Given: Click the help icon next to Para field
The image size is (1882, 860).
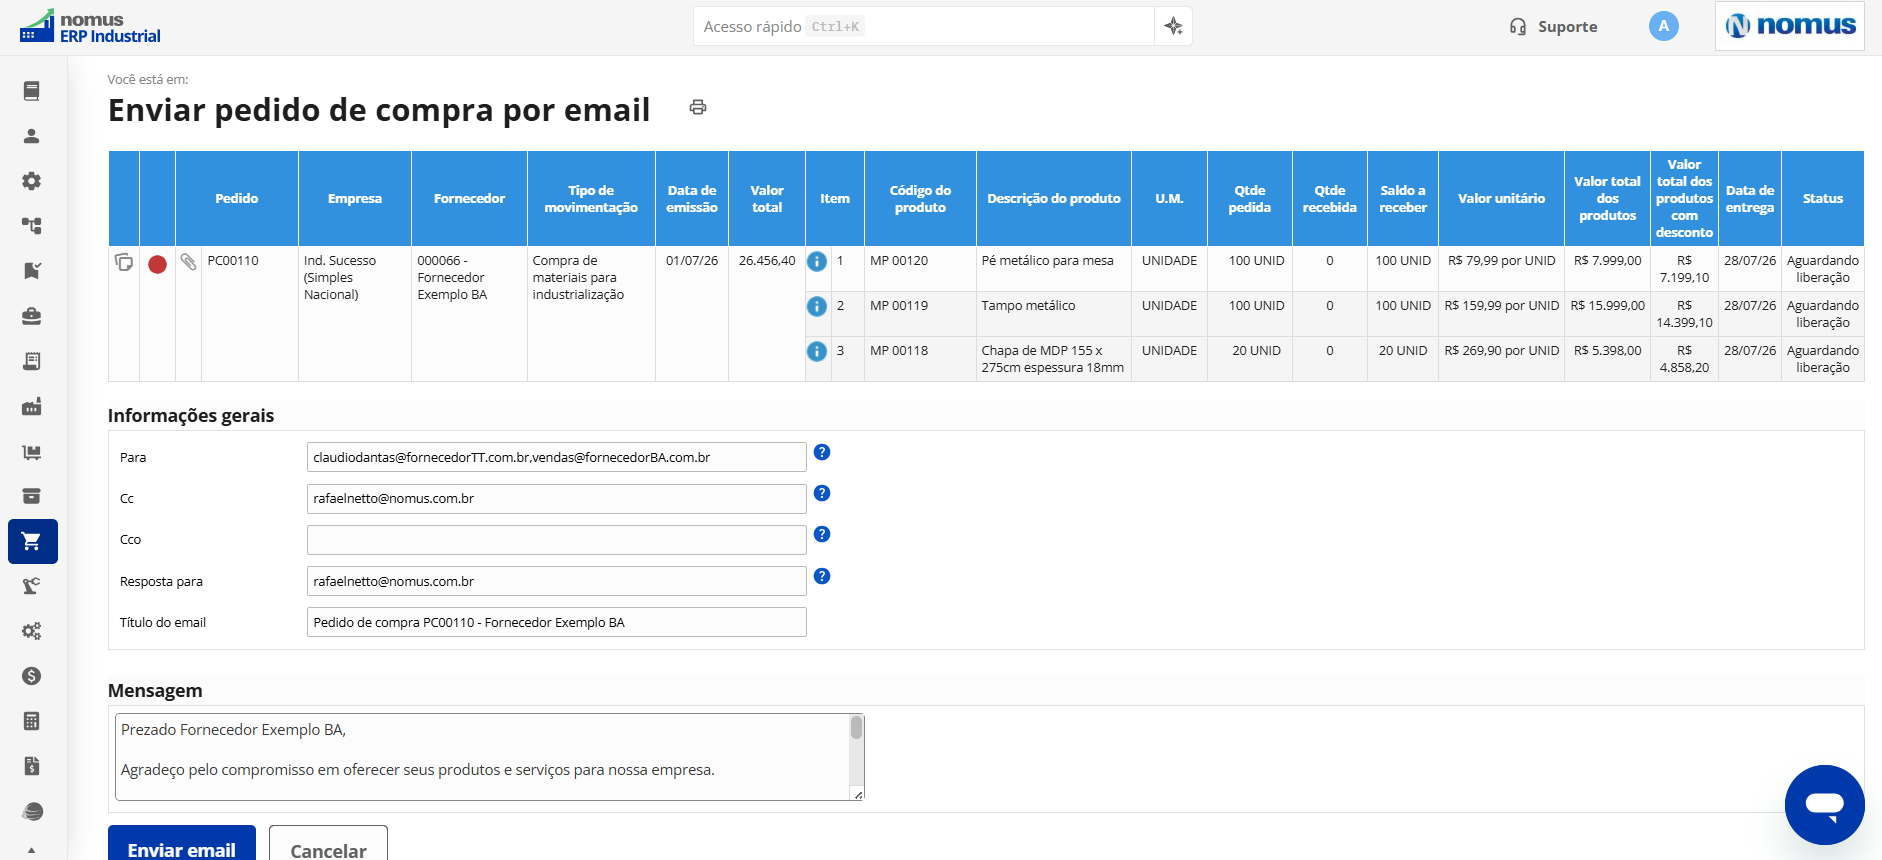Looking at the screenshot, I should 822,452.
